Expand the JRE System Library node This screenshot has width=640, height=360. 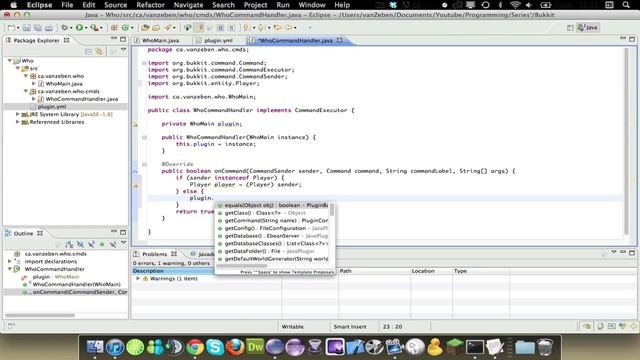click(x=18, y=114)
